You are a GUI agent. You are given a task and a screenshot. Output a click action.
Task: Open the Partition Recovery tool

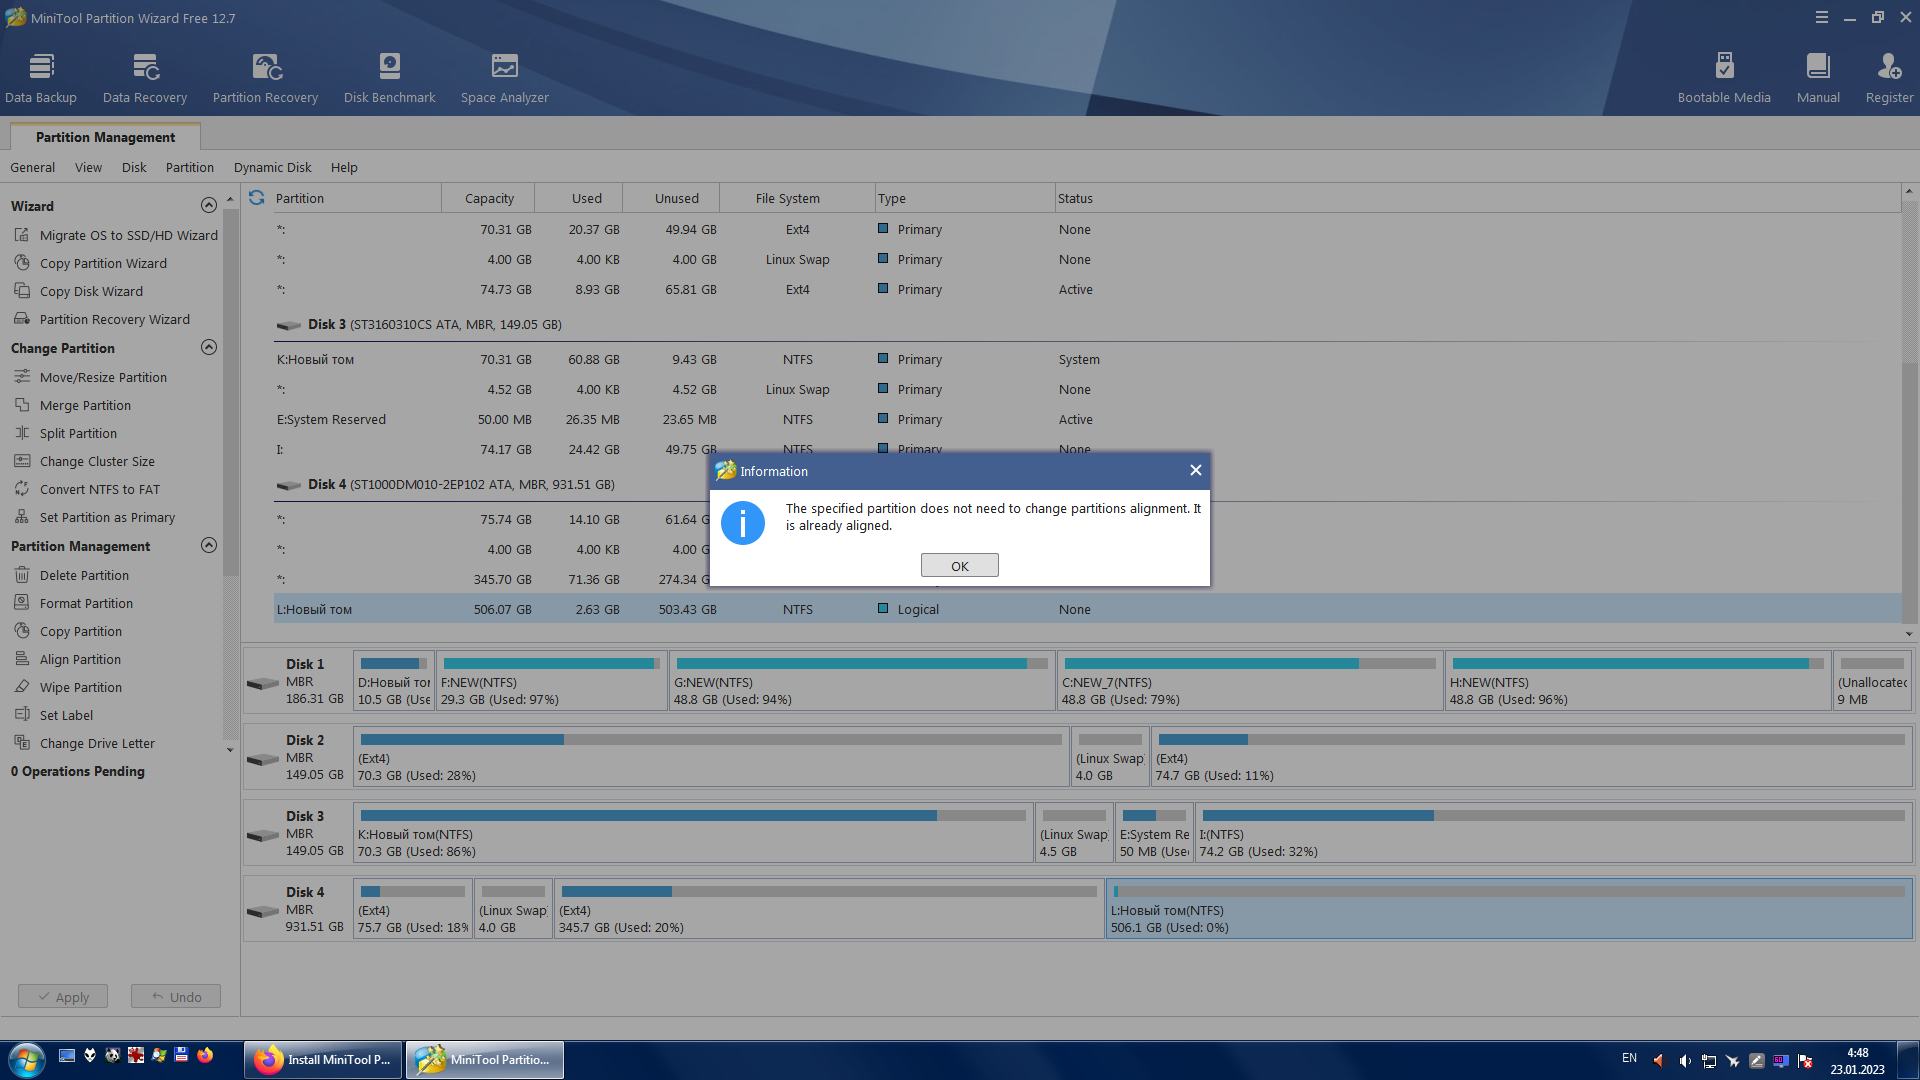[x=265, y=78]
